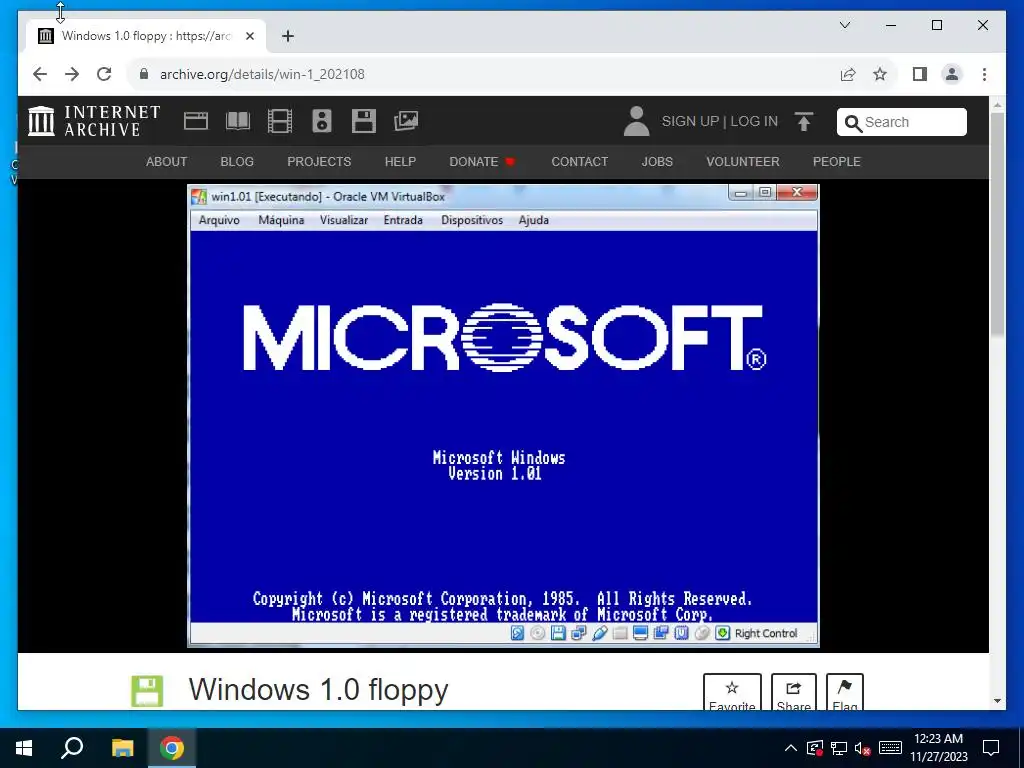Go forward in browser history

(x=72, y=74)
